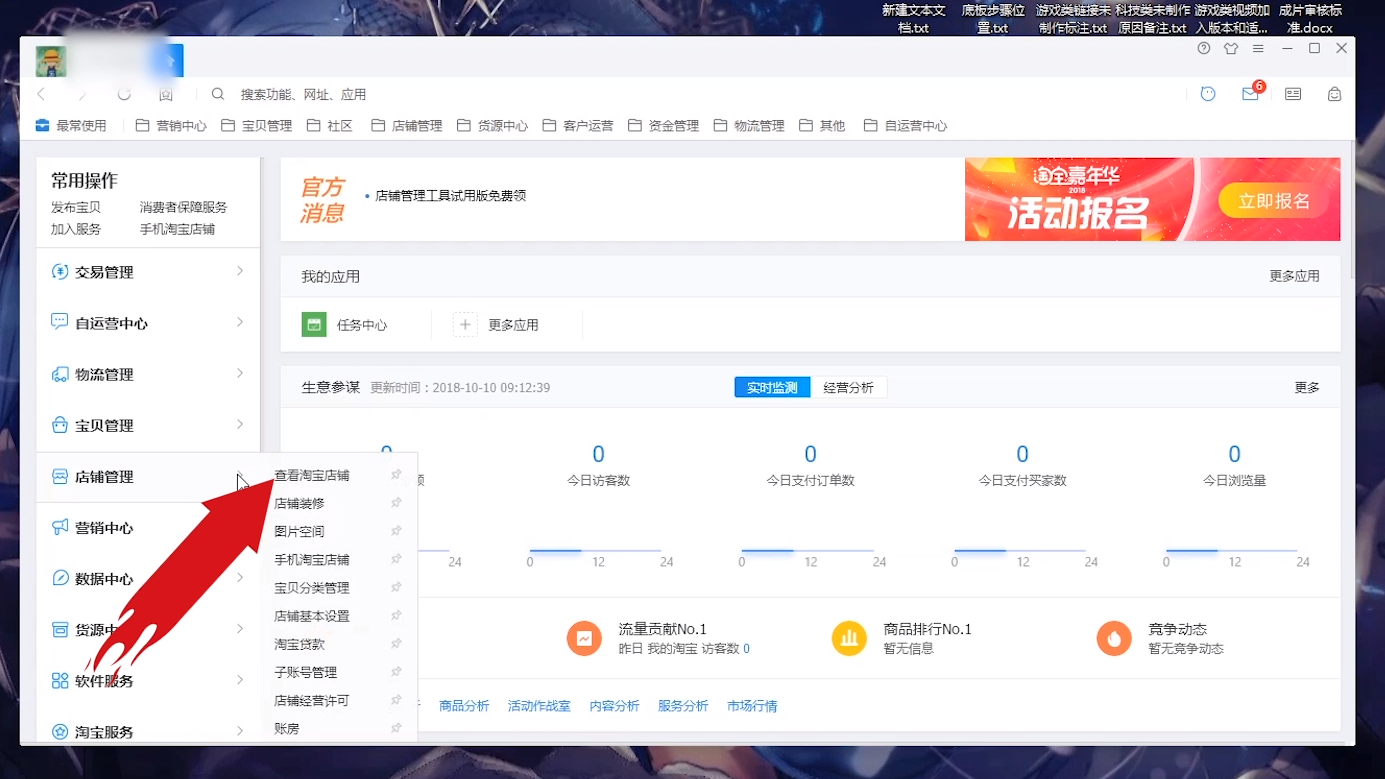Pin the 手机淘宝店铺 menu entry
The width and height of the screenshot is (1385, 779).
pos(396,559)
